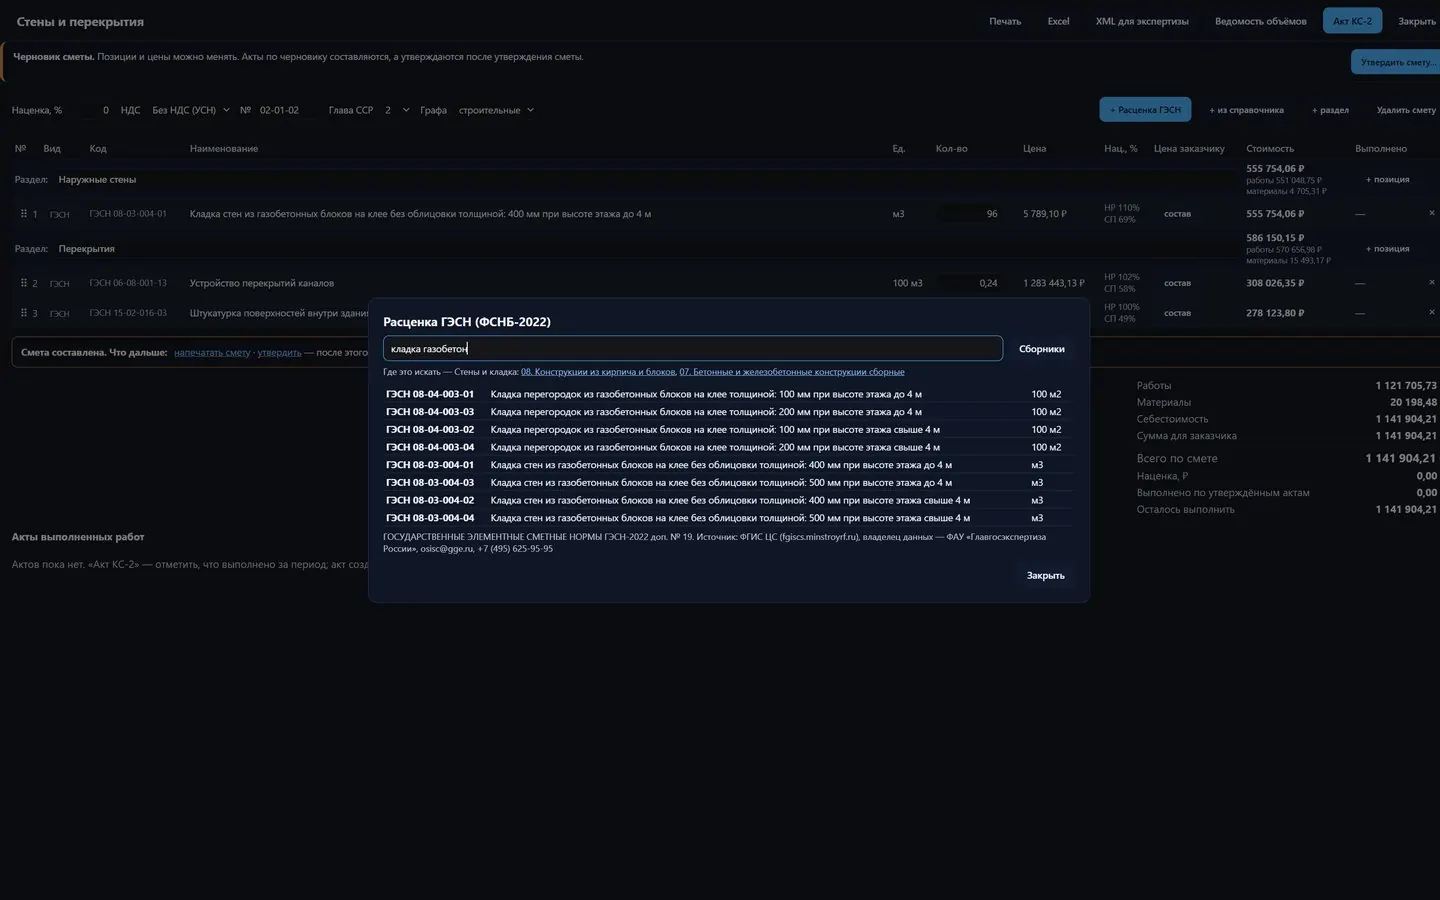Image resolution: width=1440 pixels, height=900 pixels.
Task: Open the НДС dropdown showing Без НДС (УСН)
Action: click(x=190, y=110)
